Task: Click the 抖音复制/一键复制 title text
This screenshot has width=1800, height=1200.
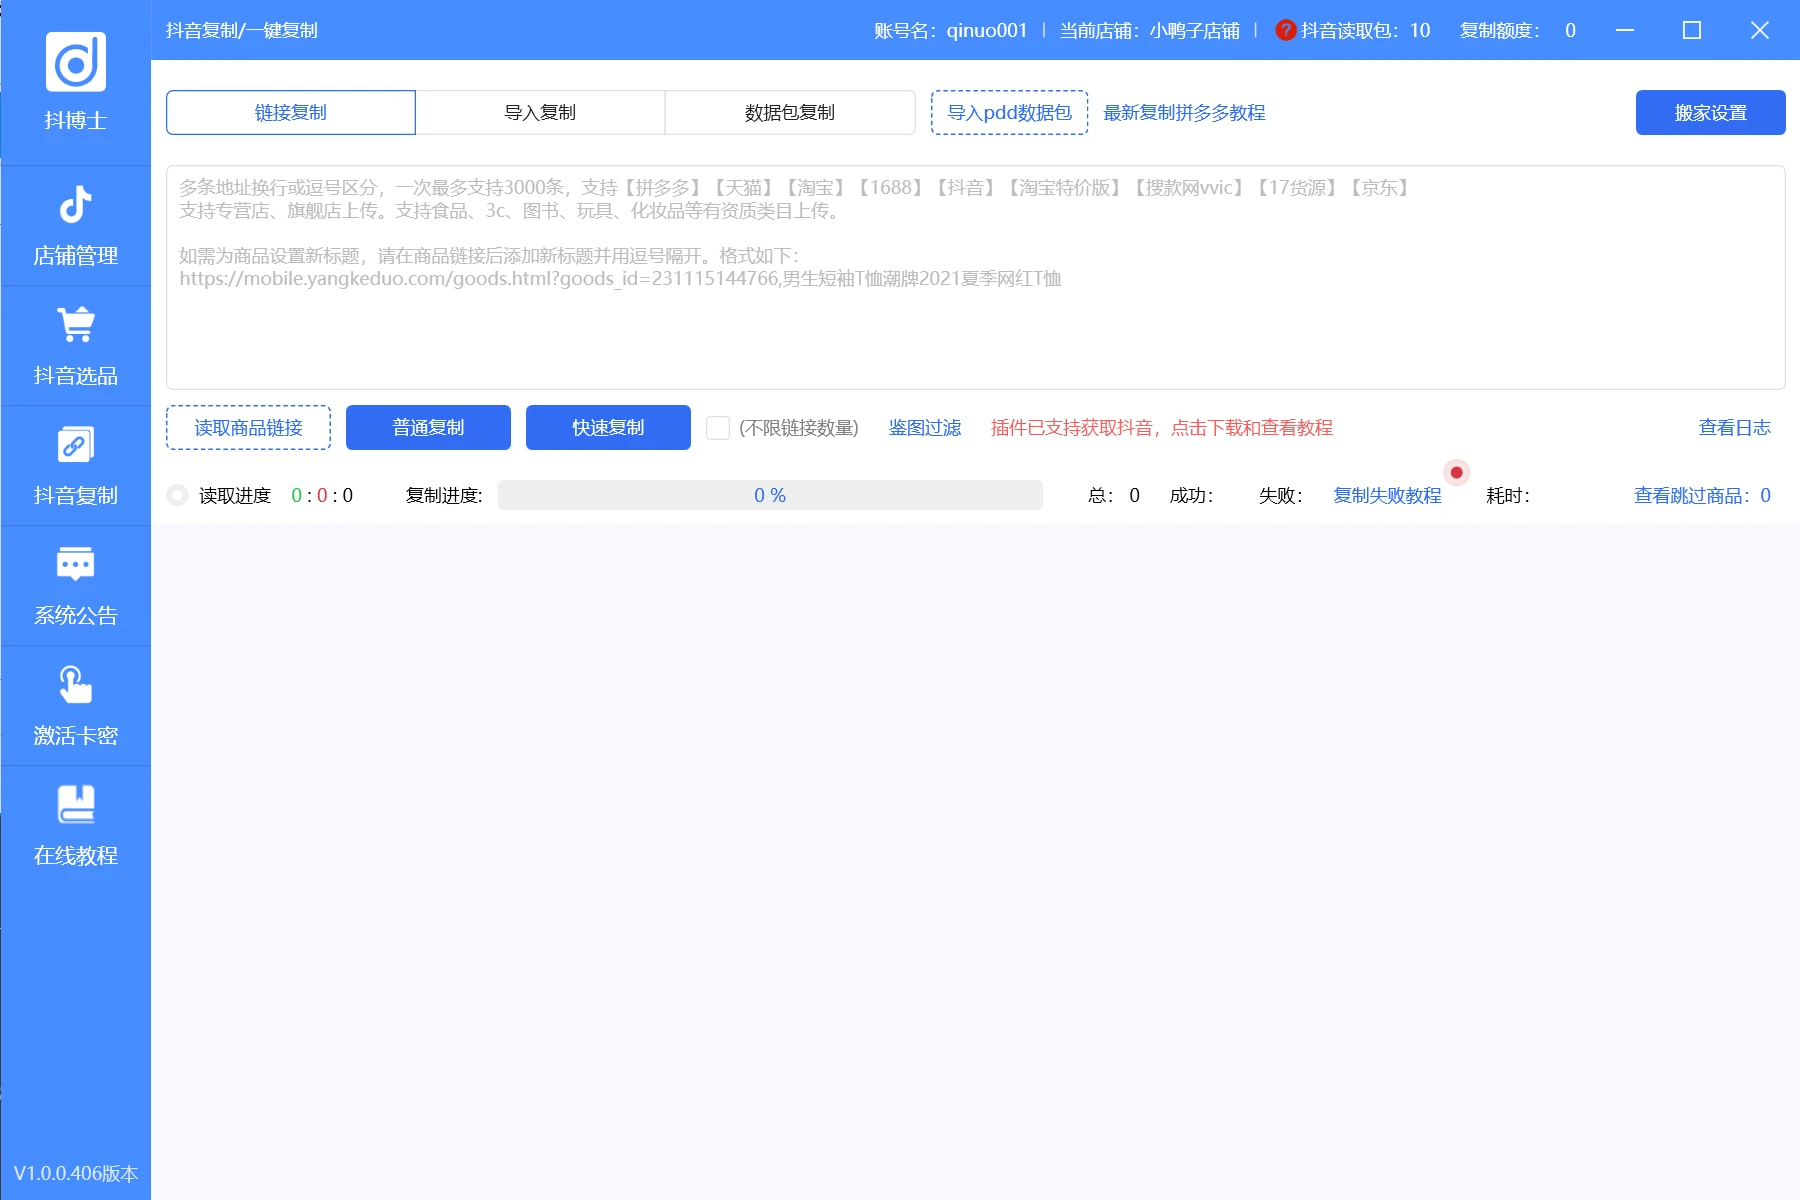Action: (242, 30)
